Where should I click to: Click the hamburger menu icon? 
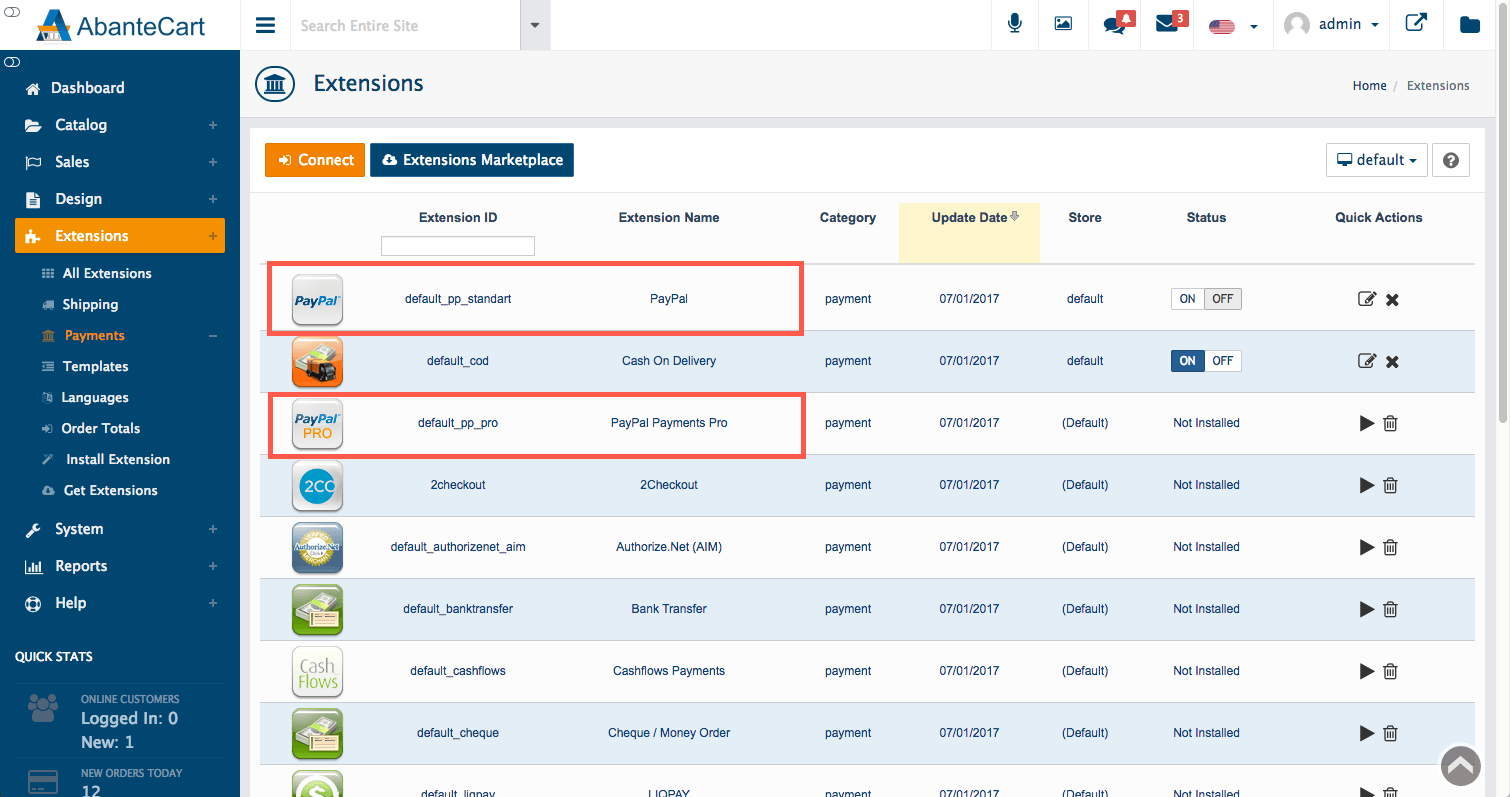click(265, 25)
